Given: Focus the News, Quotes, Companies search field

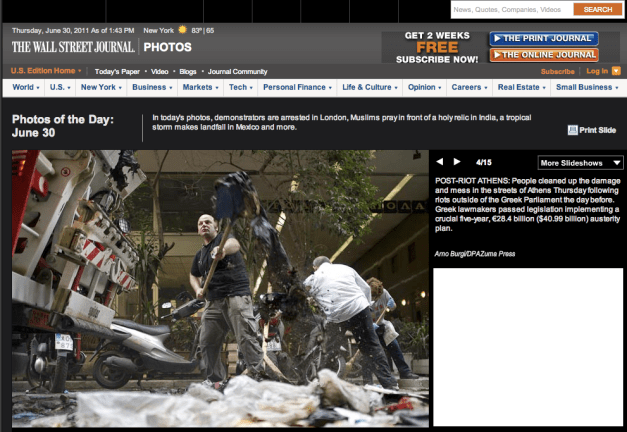Looking at the screenshot, I should [x=510, y=9].
